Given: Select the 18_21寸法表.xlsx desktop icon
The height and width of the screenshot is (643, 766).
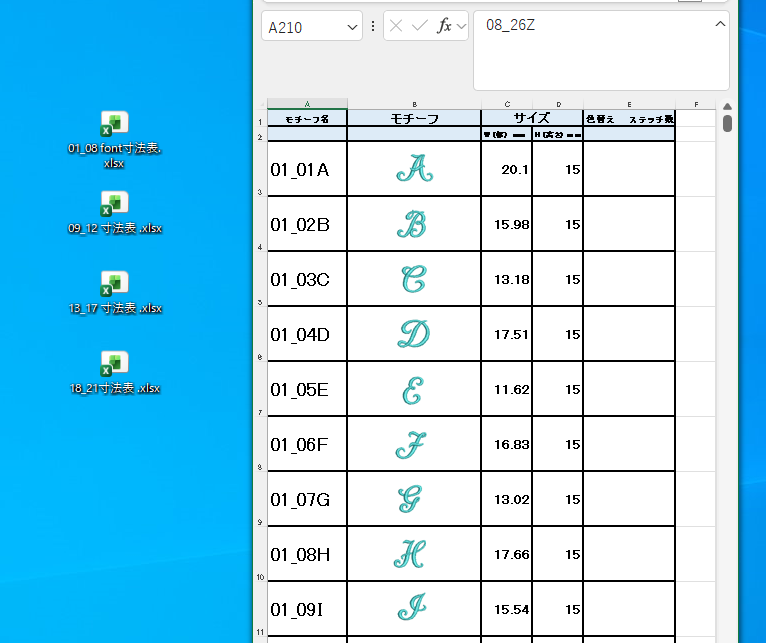Looking at the screenshot, I should pos(114,365).
